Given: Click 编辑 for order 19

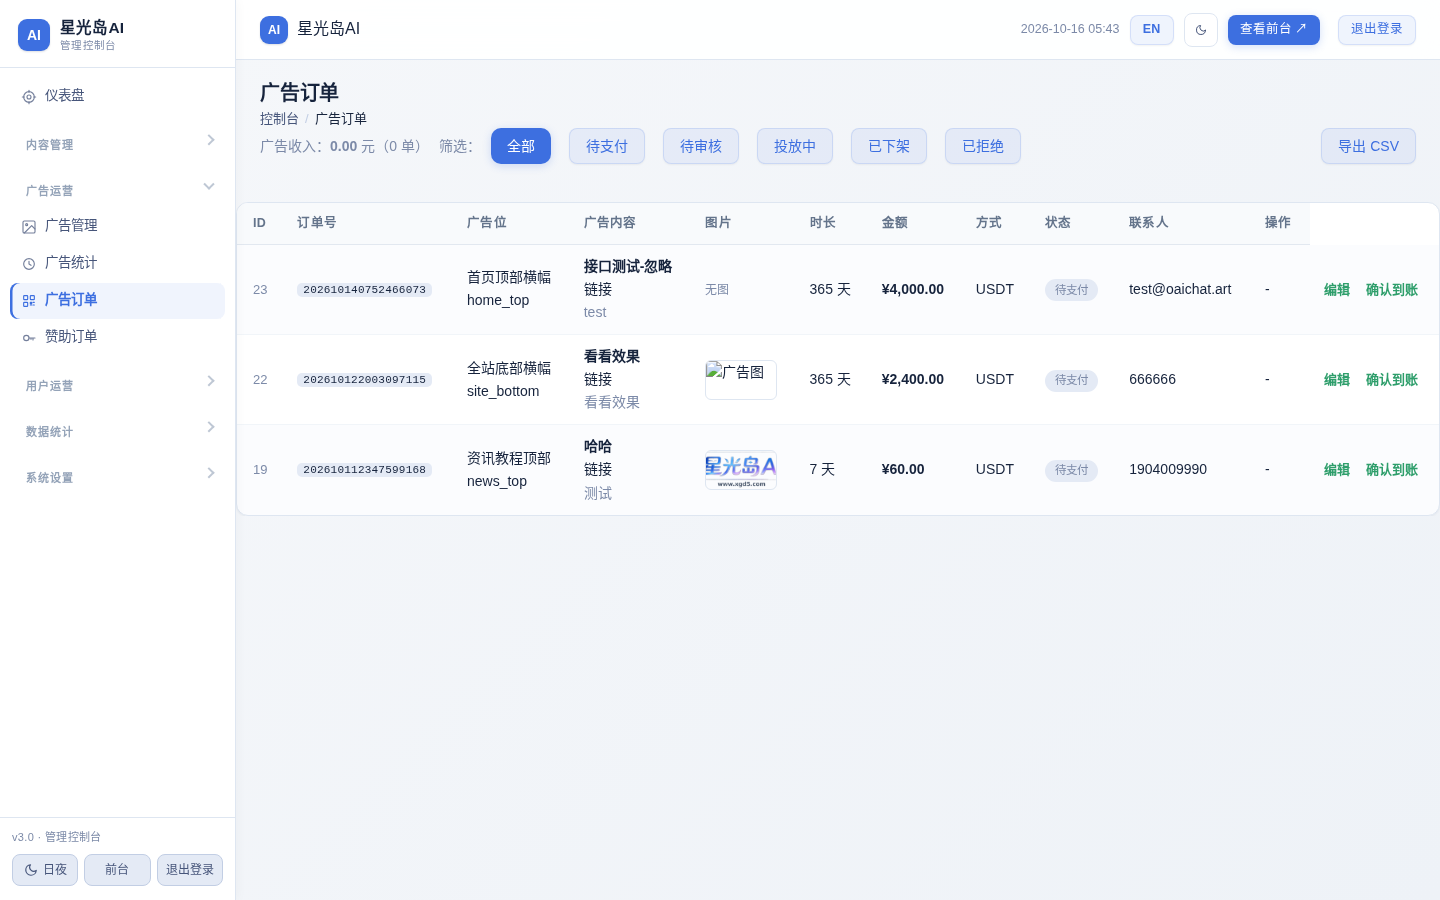Looking at the screenshot, I should click(1337, 470).
